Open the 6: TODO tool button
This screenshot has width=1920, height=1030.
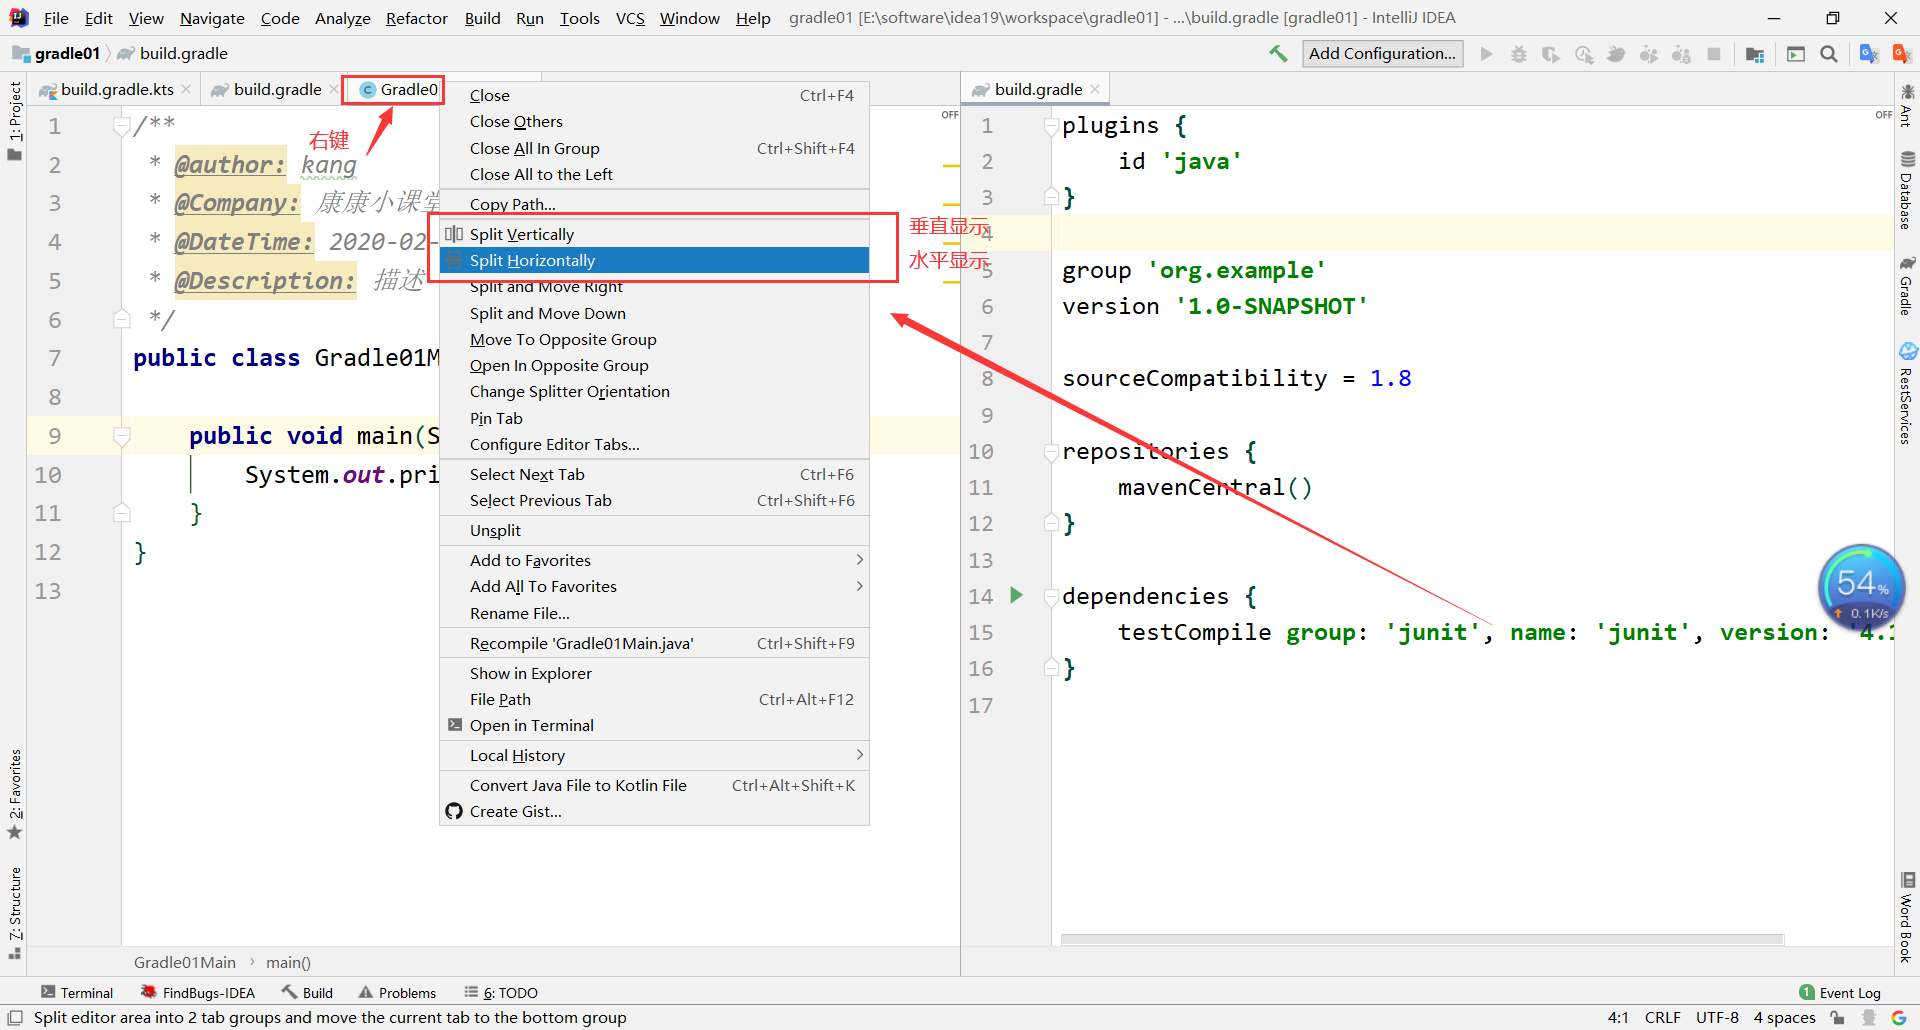[x=501, y=992]
